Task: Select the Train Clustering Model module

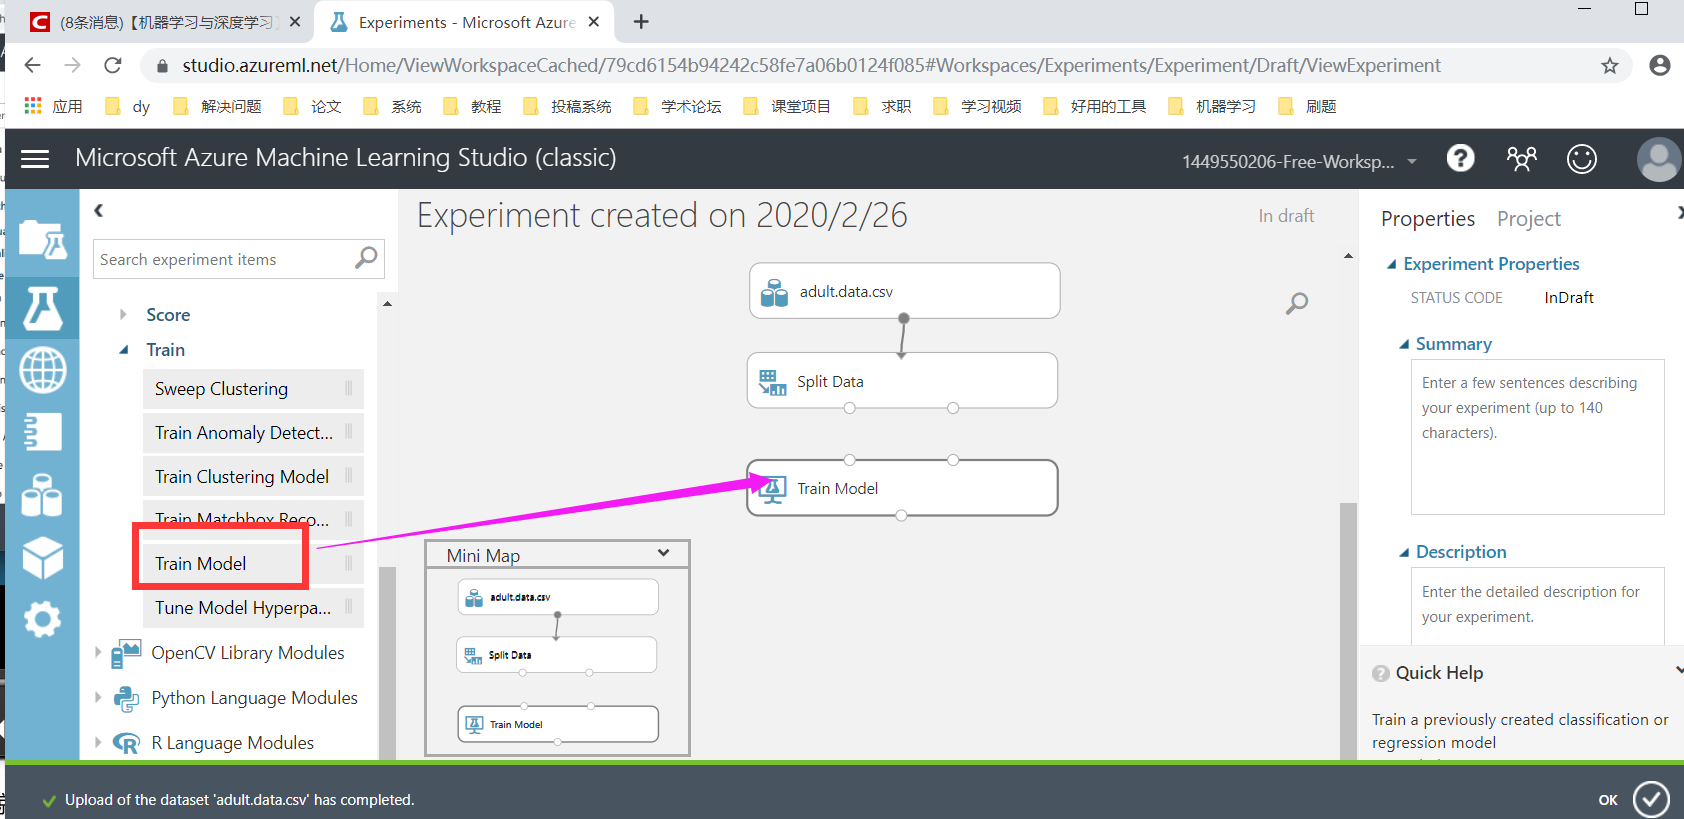Action: 253,477
